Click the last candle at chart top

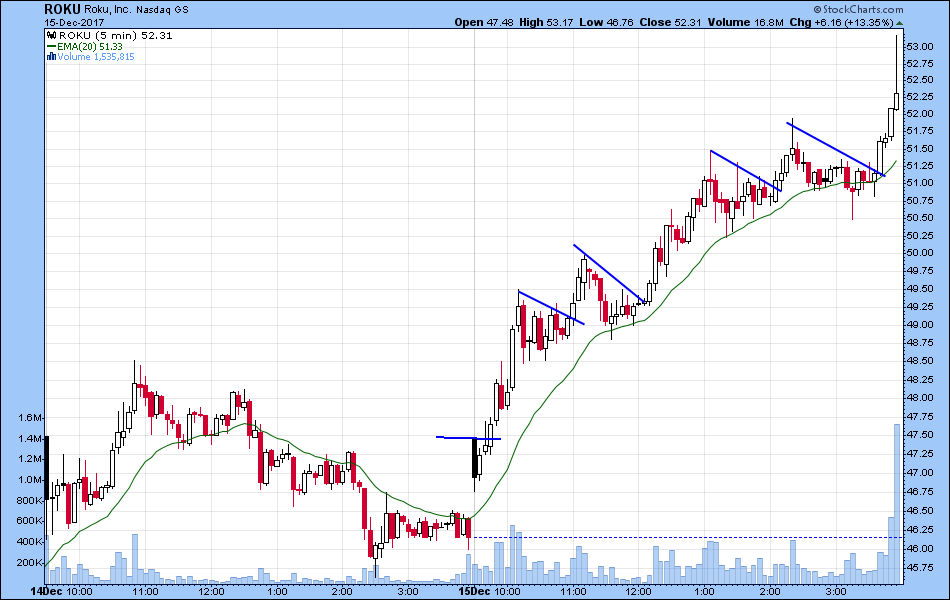[897, 73]
